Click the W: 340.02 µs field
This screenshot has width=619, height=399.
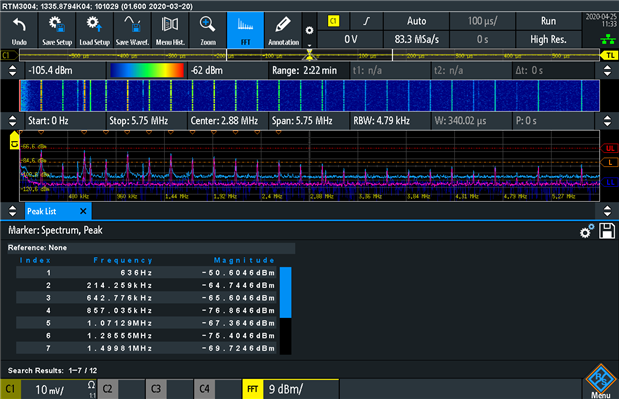click(x=471, y=121)
